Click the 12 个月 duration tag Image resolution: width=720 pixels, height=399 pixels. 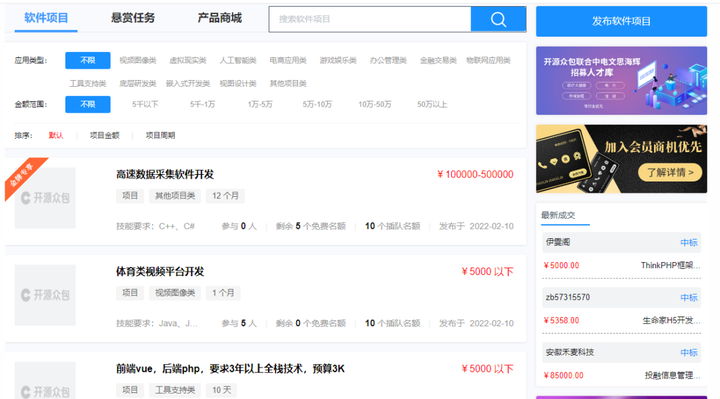click(x=225, y=196)
